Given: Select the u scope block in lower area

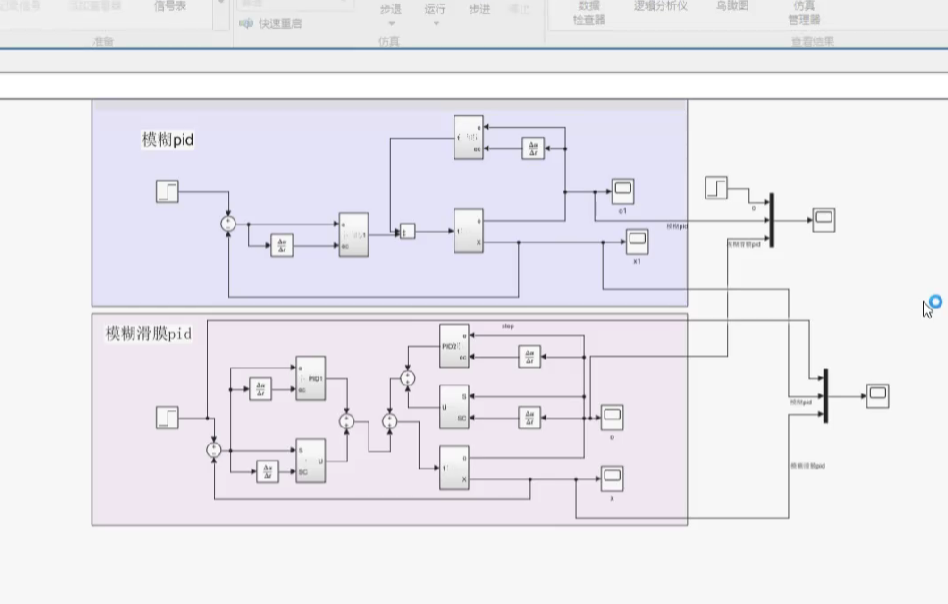Looking at the screenshot, I should (x=611, y=416).
